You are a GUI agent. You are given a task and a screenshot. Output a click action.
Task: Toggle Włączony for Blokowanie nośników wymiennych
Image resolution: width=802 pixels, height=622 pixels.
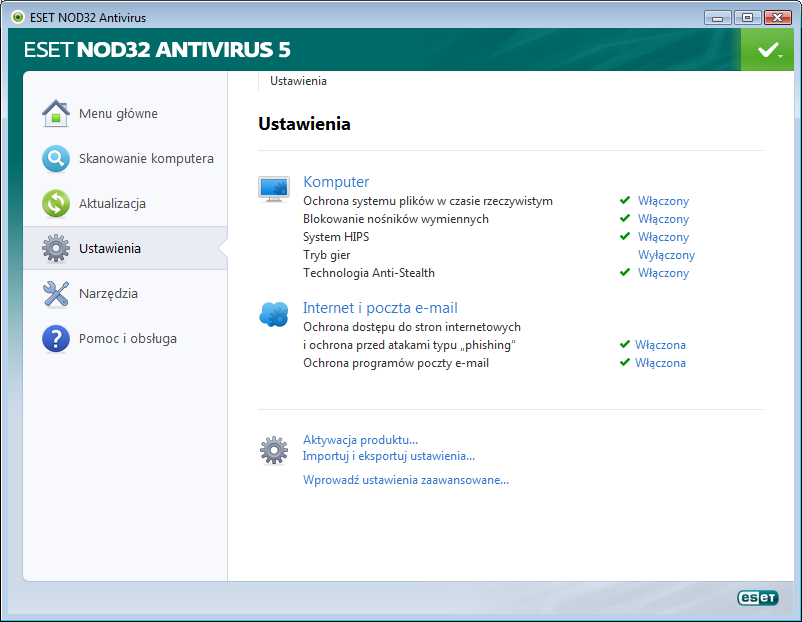(663, 219)
